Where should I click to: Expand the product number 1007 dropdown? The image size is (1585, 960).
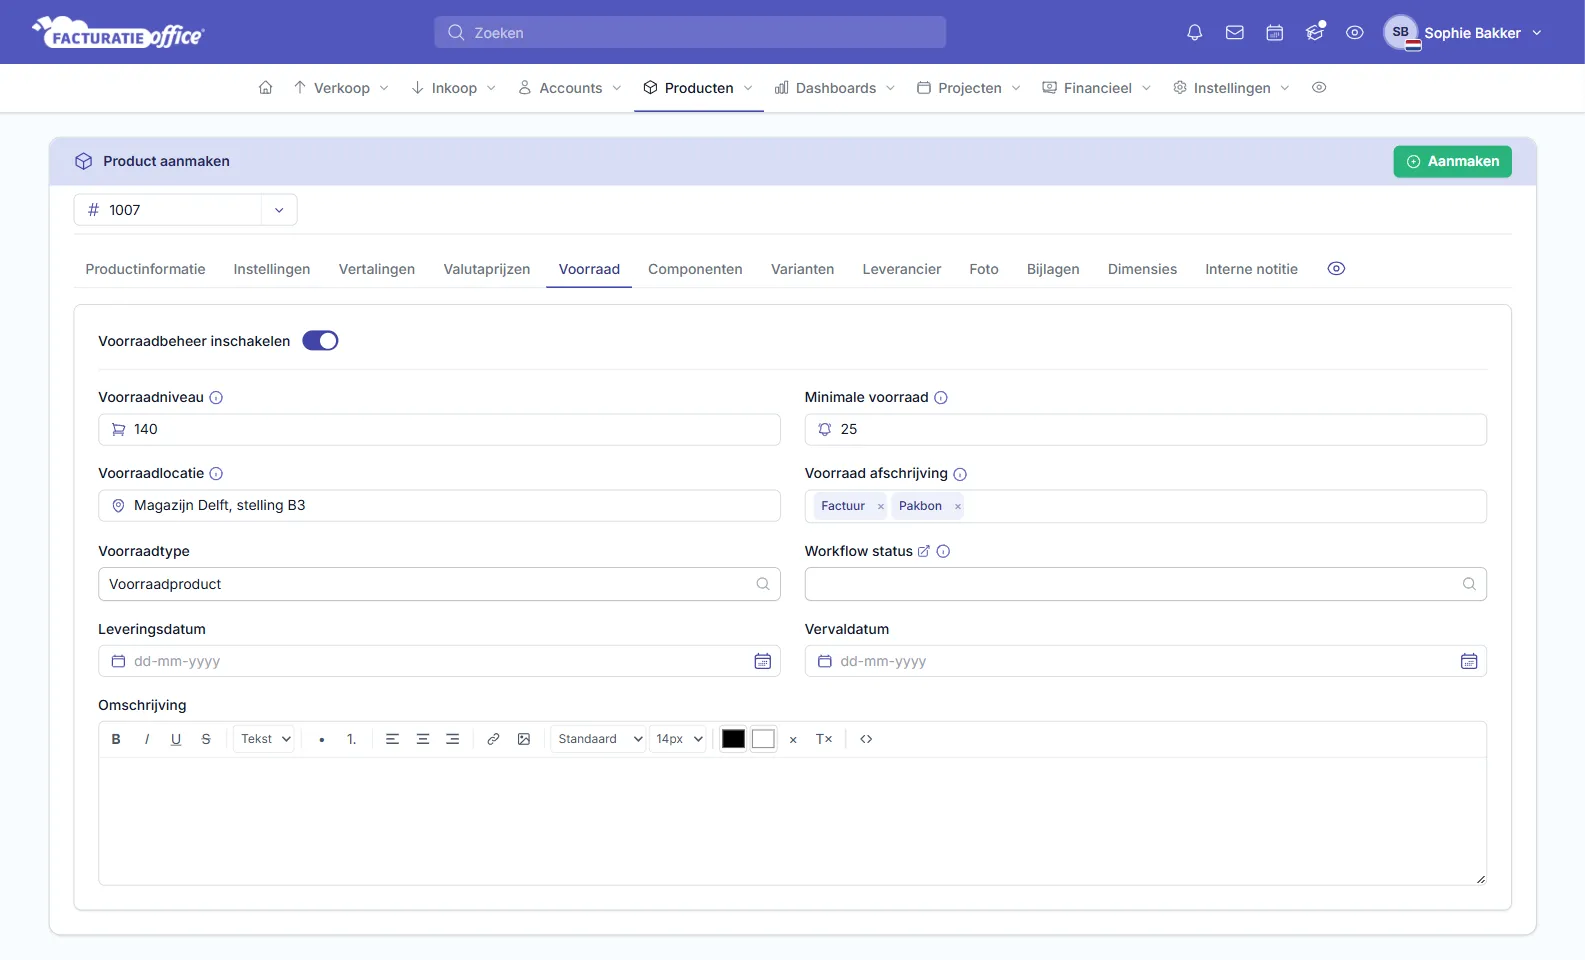click(x=279, y=210)
